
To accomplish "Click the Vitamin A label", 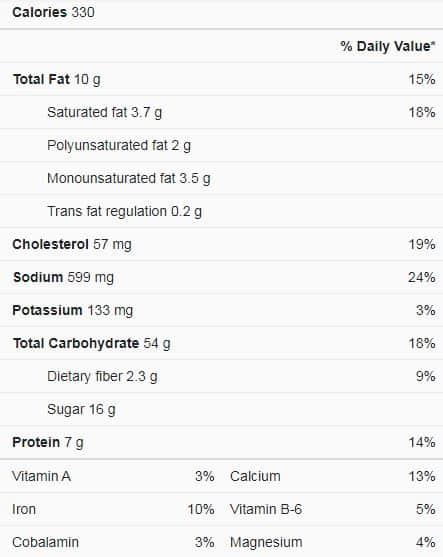I will click(x=42, y=476).
